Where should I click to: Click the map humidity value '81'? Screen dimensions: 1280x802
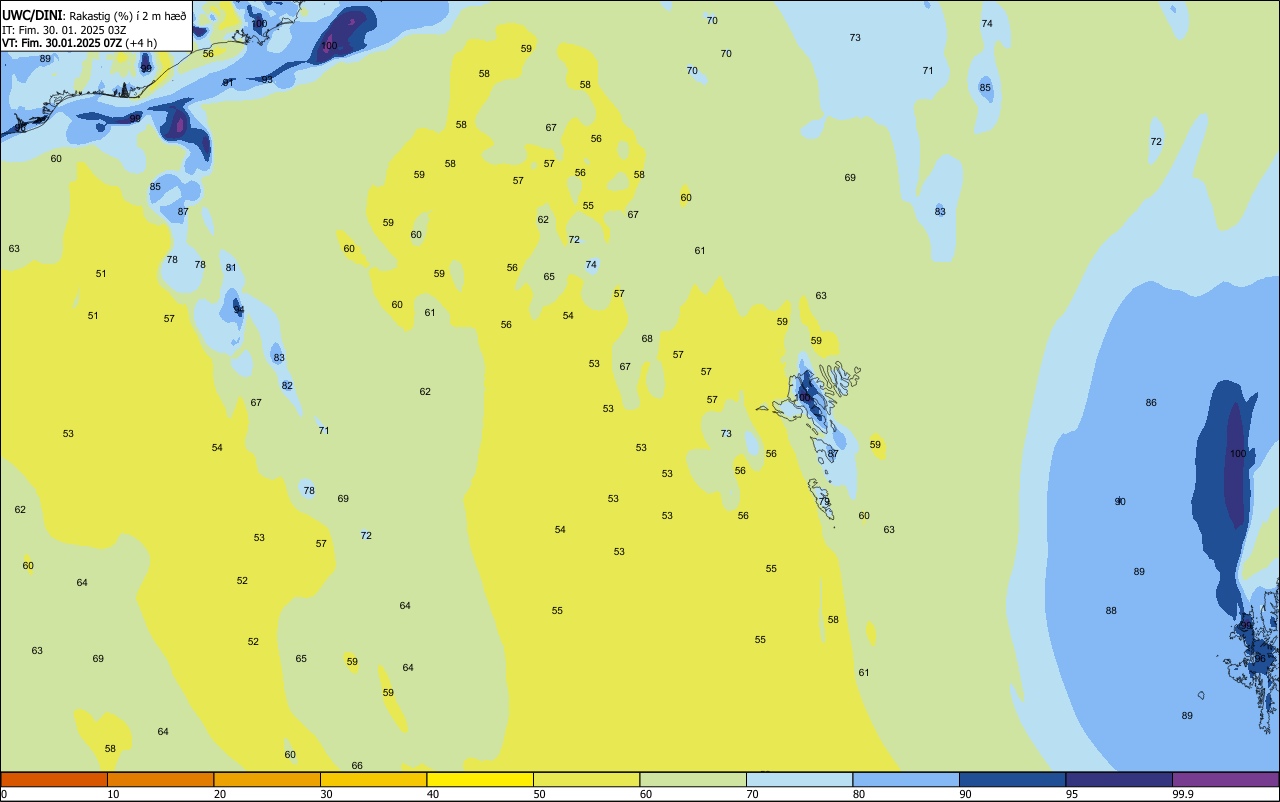(x=231, y=268)
